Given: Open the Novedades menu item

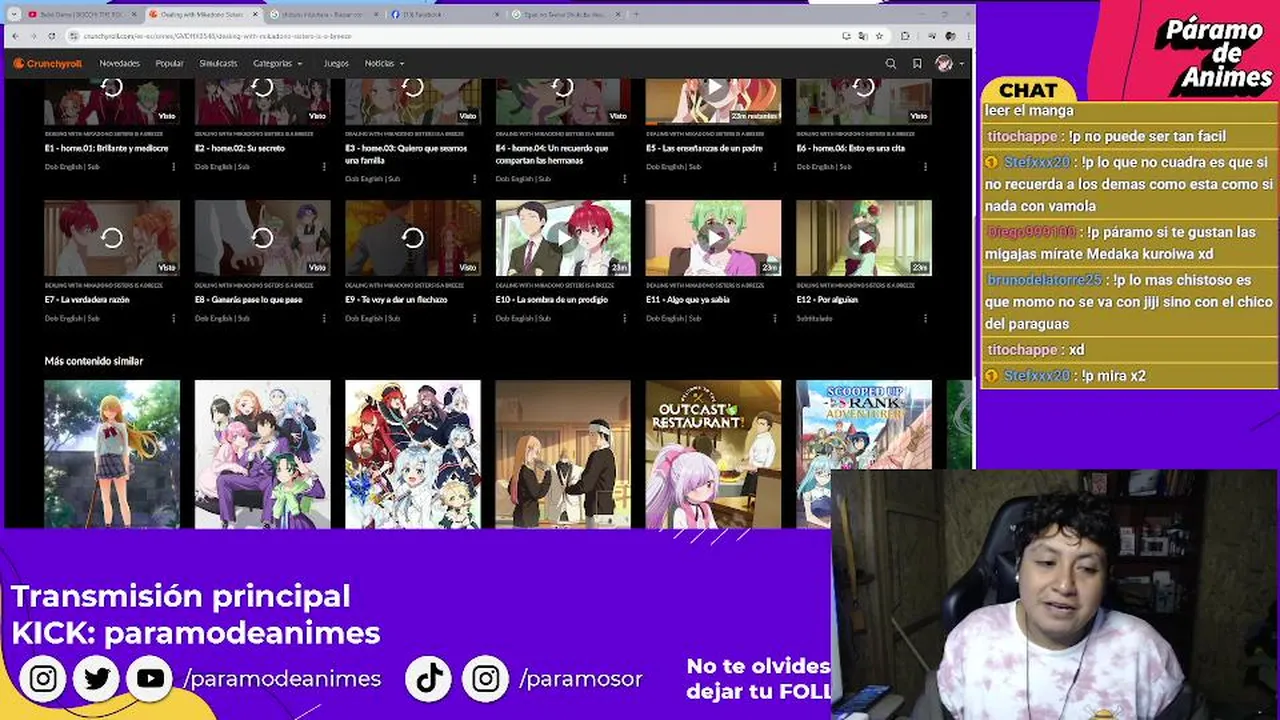Looking at the screenshot, I should pyautogui.click(x=119, y=63).
